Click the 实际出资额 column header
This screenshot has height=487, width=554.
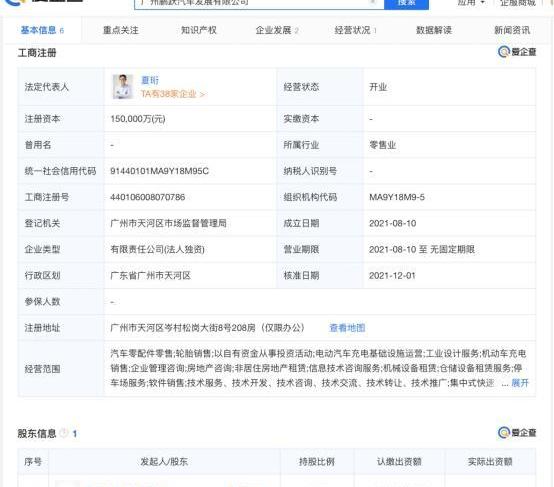pyautogui.click(x=490, y=462)
